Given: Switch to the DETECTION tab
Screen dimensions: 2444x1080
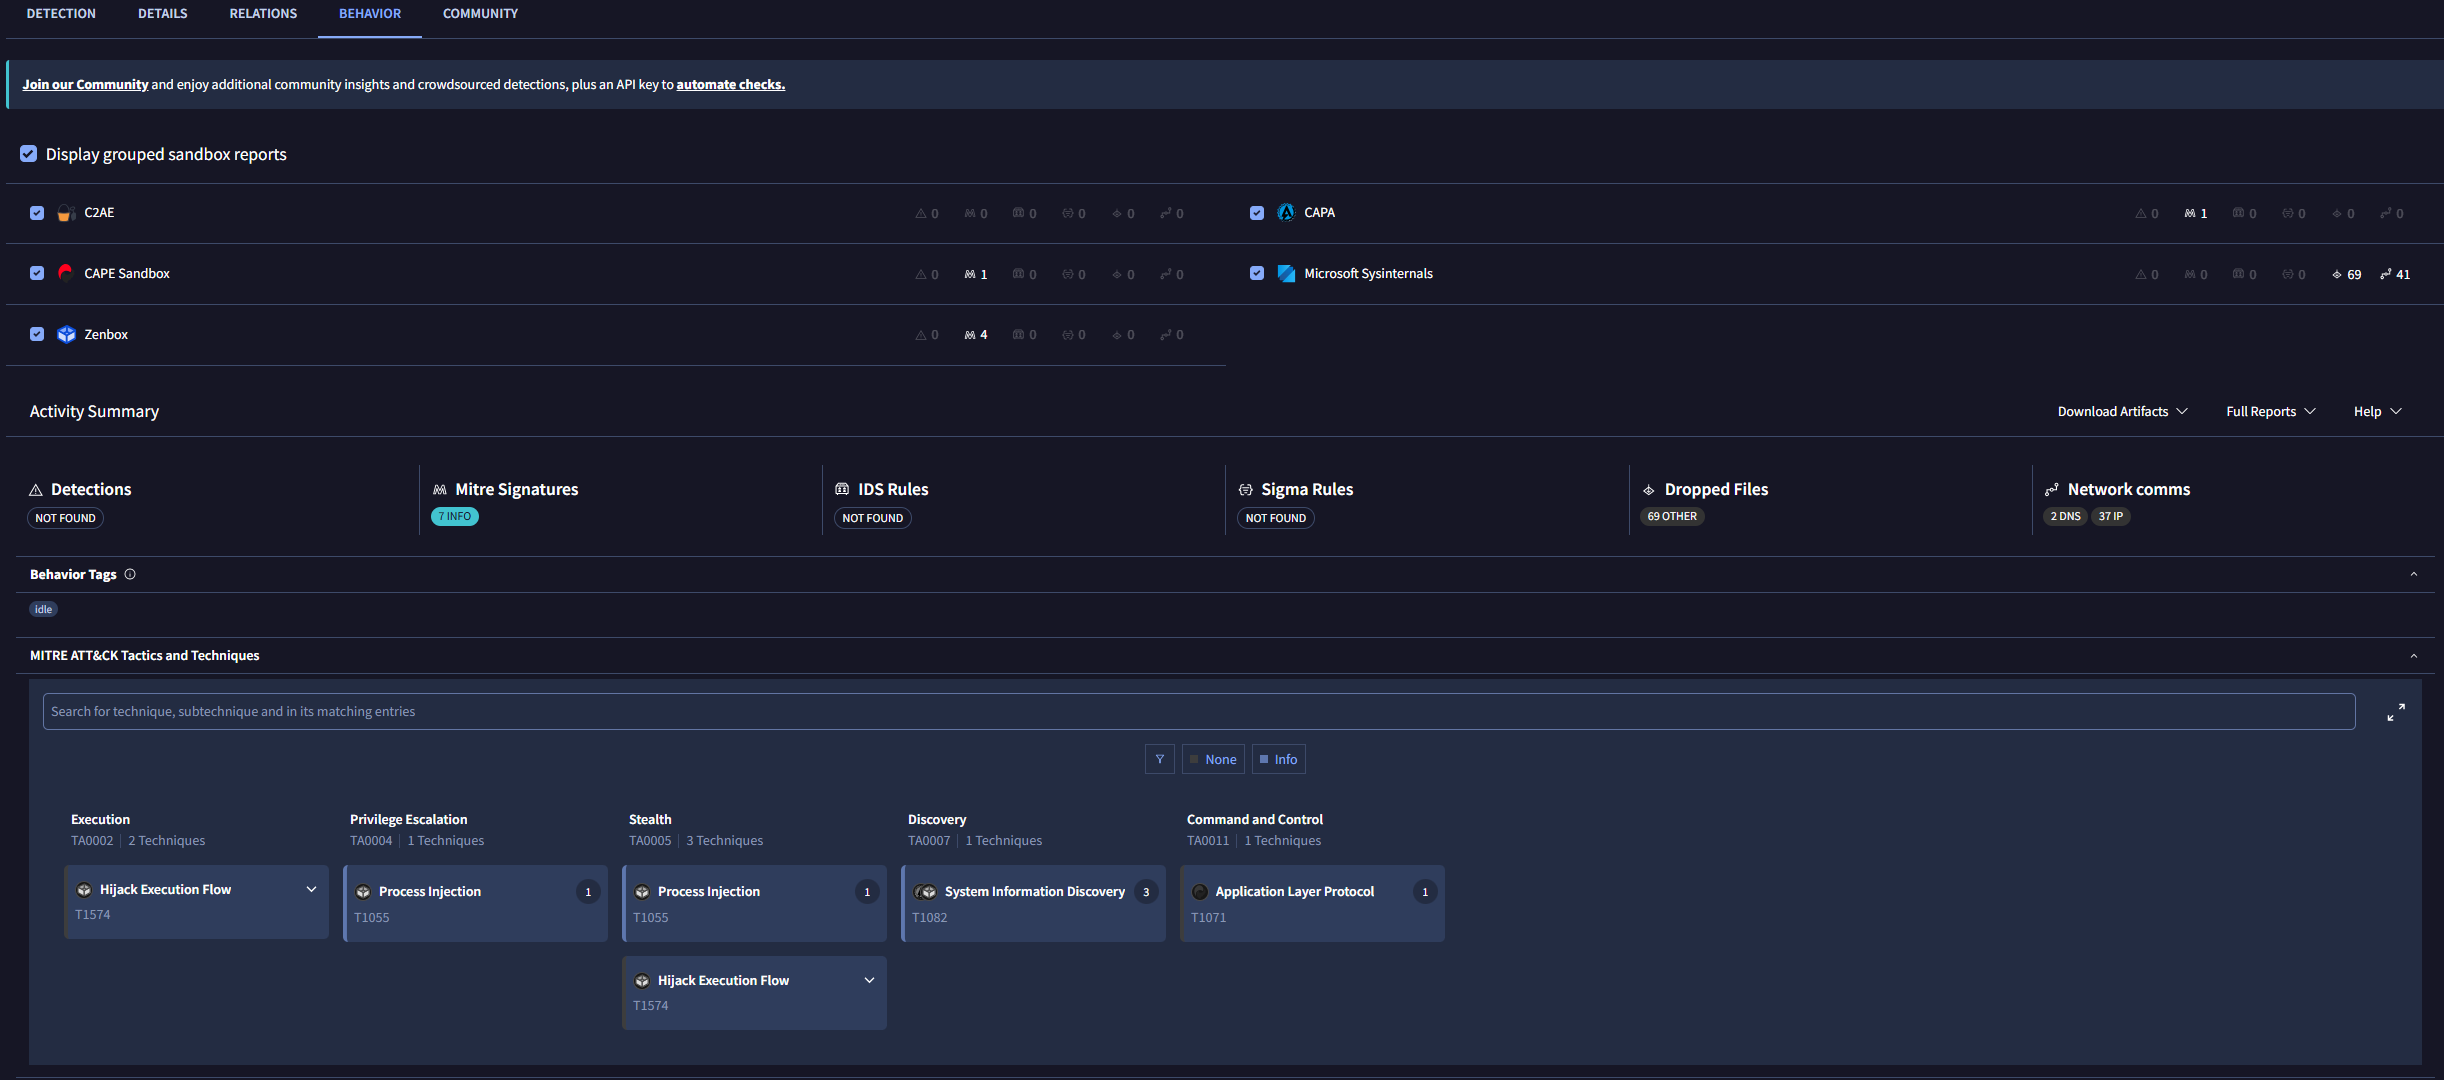Looking at the screenshot, I should pos(61,14).
